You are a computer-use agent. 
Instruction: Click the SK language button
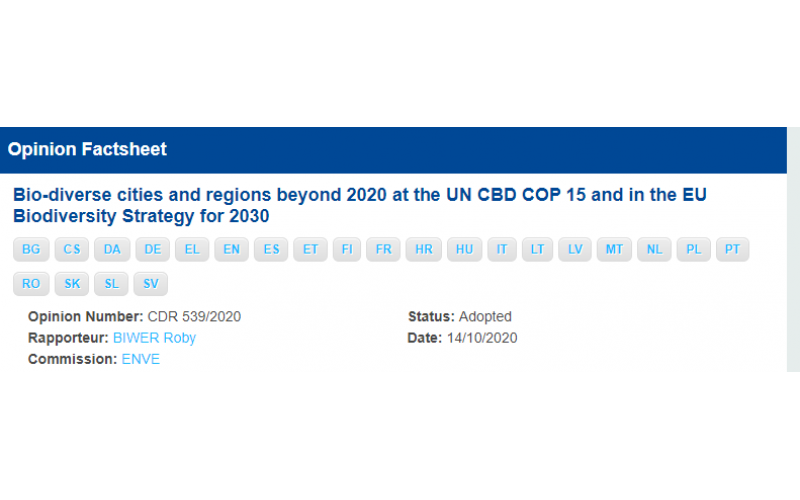[x=72, y=284]
